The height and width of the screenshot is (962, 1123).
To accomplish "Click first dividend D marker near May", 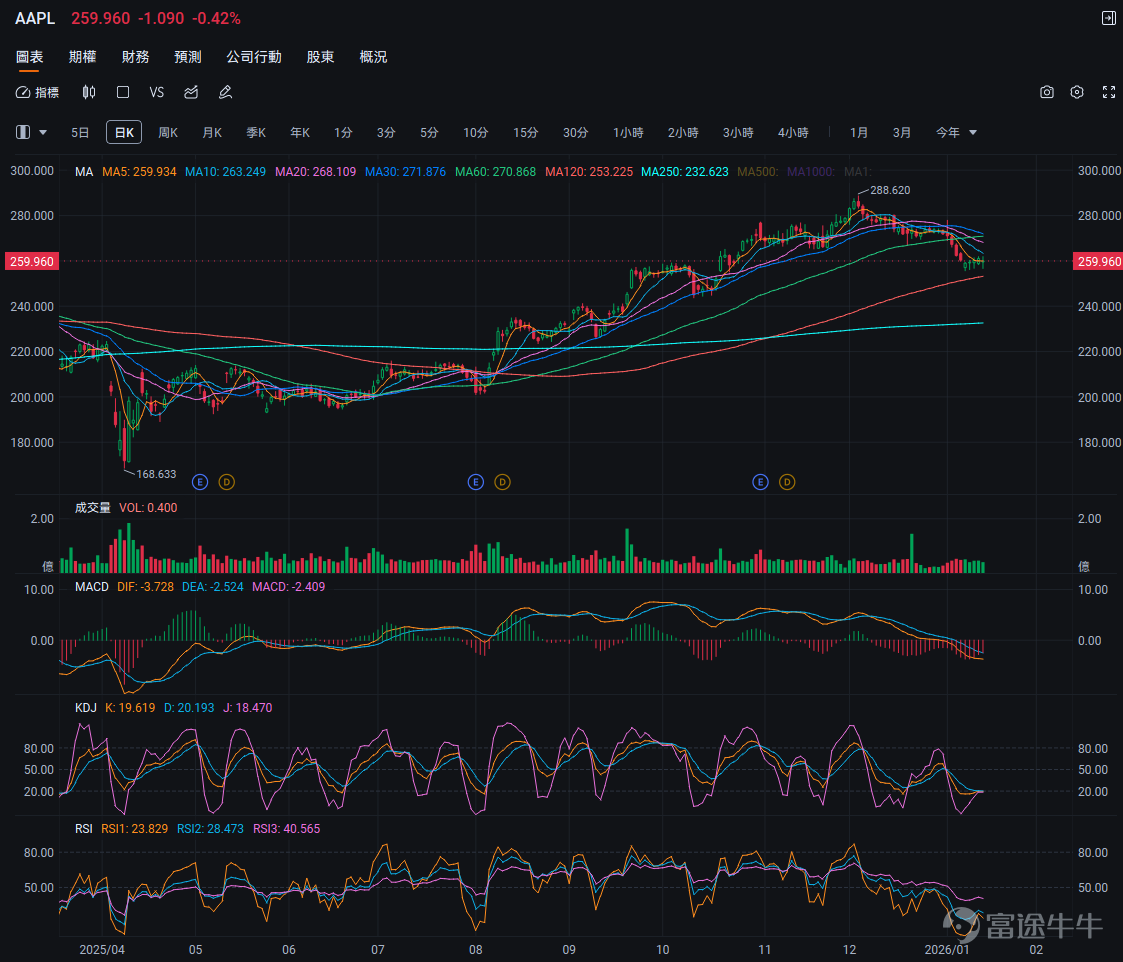I will (x=226, y=482).
